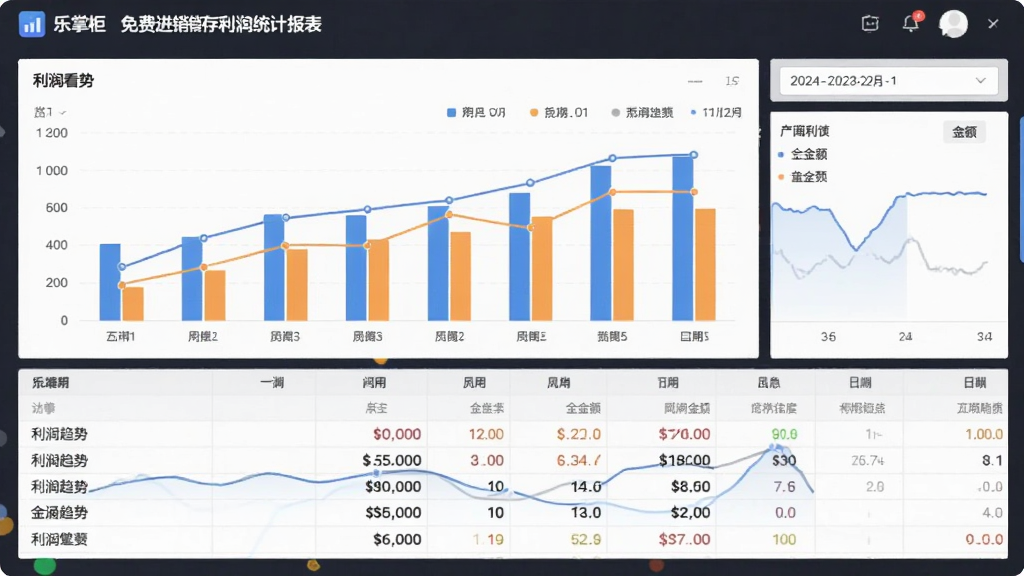The width and height of the screenshot is (1024, 576).
Task: Click the $55.000 cell
Action: coord(391,460)
